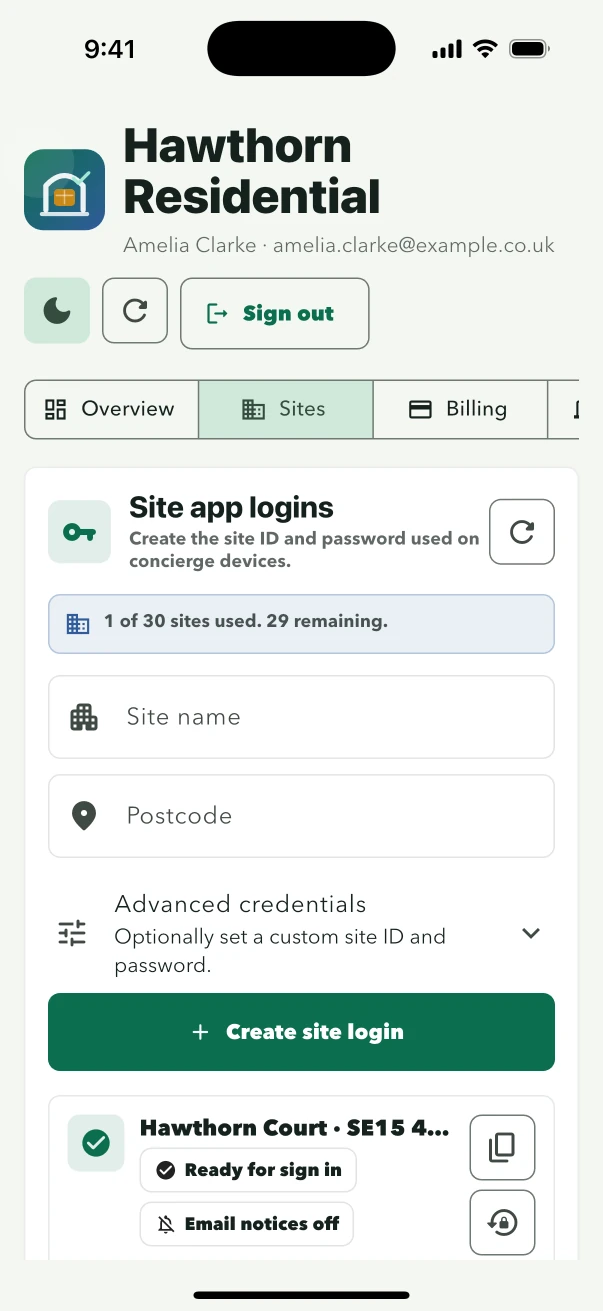Screen dimensions: 603x1311
Task: Click the location pin icon in Postcode field
Action: 84,816
